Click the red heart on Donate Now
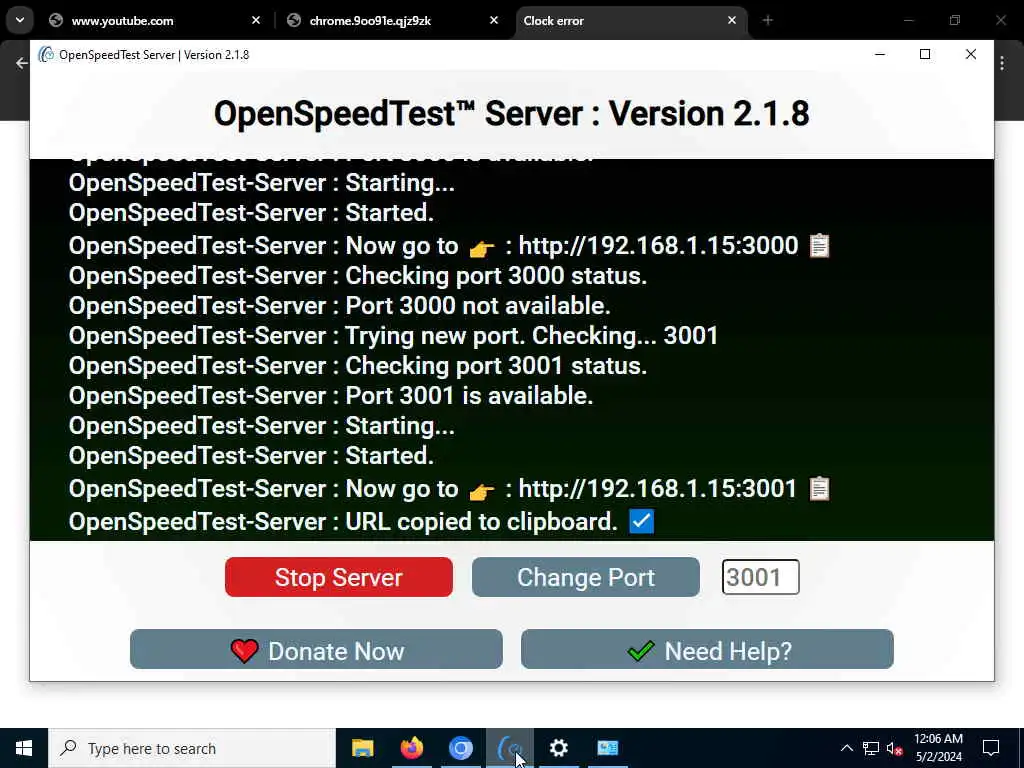Screen dimensions: 1024x768 point(245,651)
